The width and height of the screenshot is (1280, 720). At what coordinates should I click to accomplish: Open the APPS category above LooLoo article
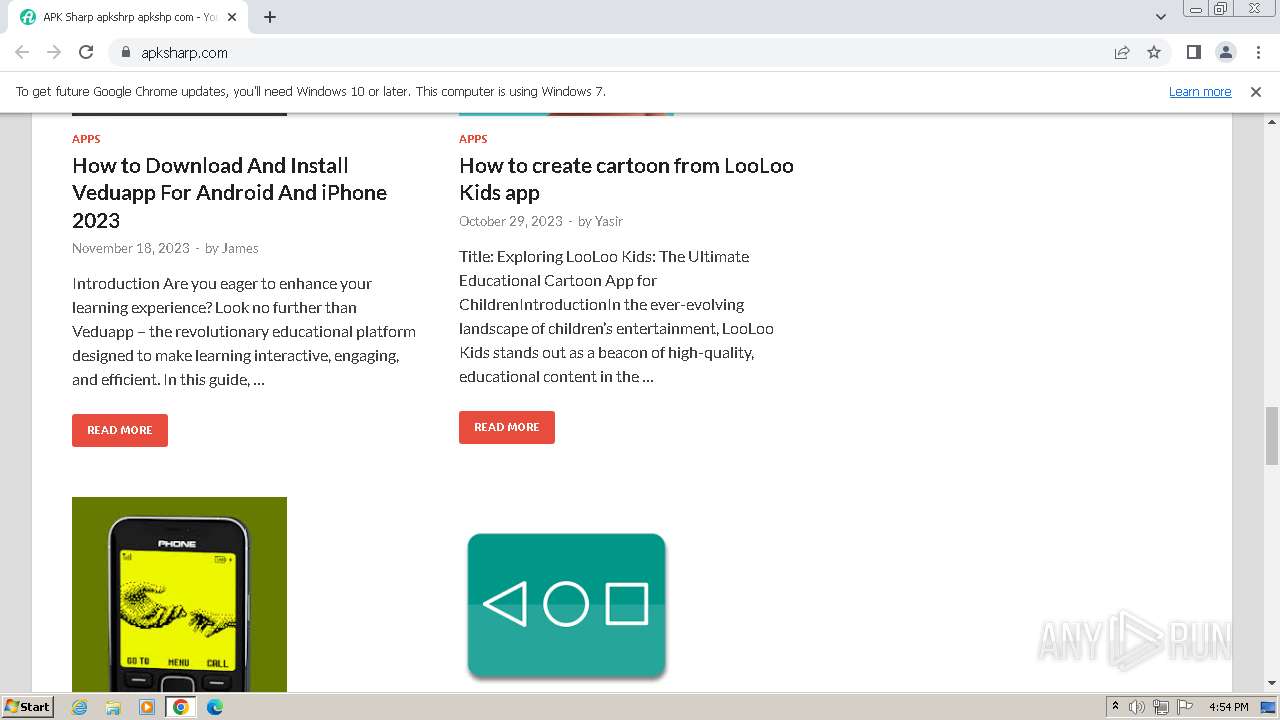[473, 139]
